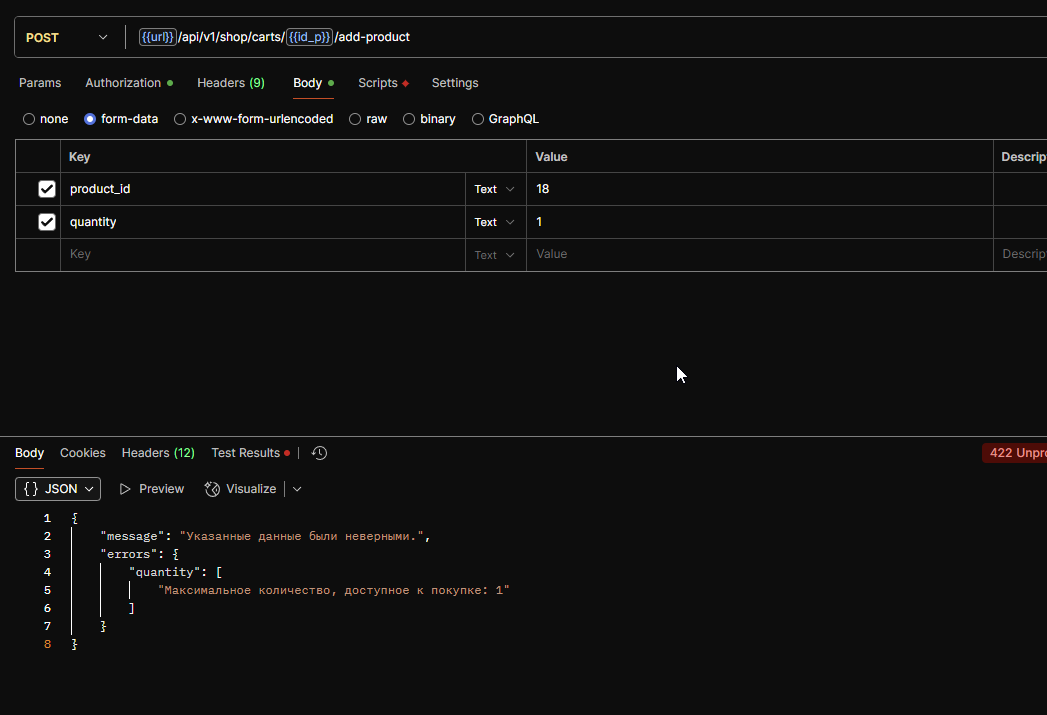Enable the product_id row checkbox

(x=47, y=189)
